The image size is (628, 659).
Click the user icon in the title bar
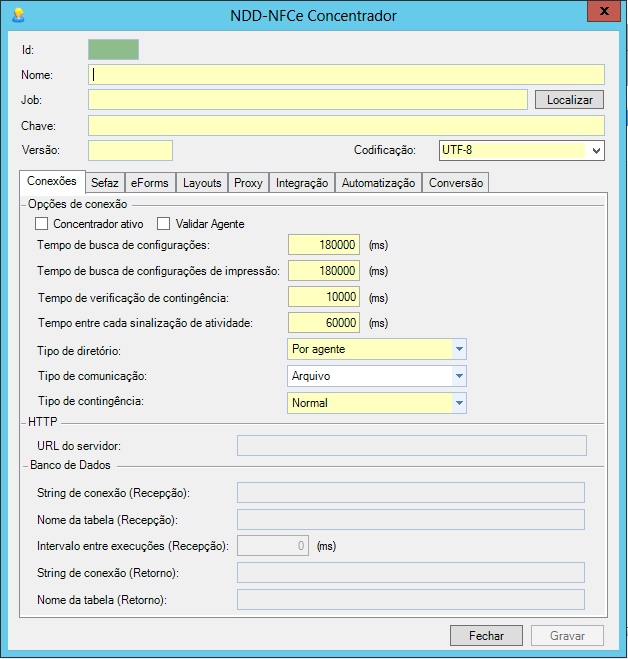(x=18, y=16)
